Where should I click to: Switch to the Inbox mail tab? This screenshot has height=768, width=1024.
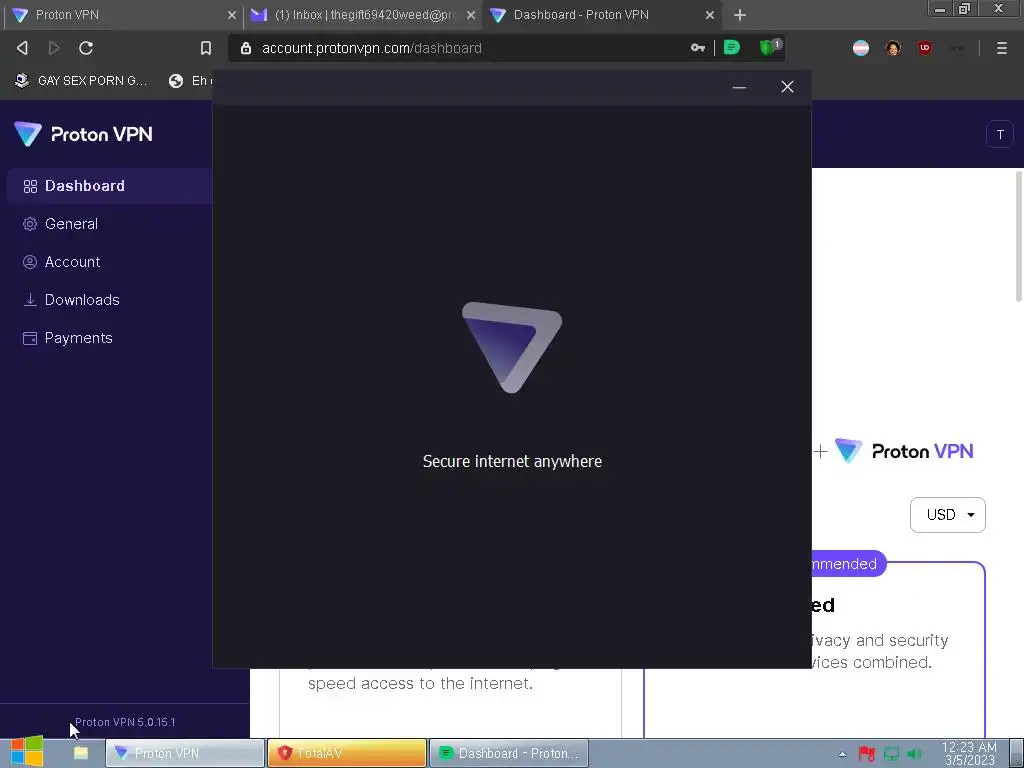point(356,15)
